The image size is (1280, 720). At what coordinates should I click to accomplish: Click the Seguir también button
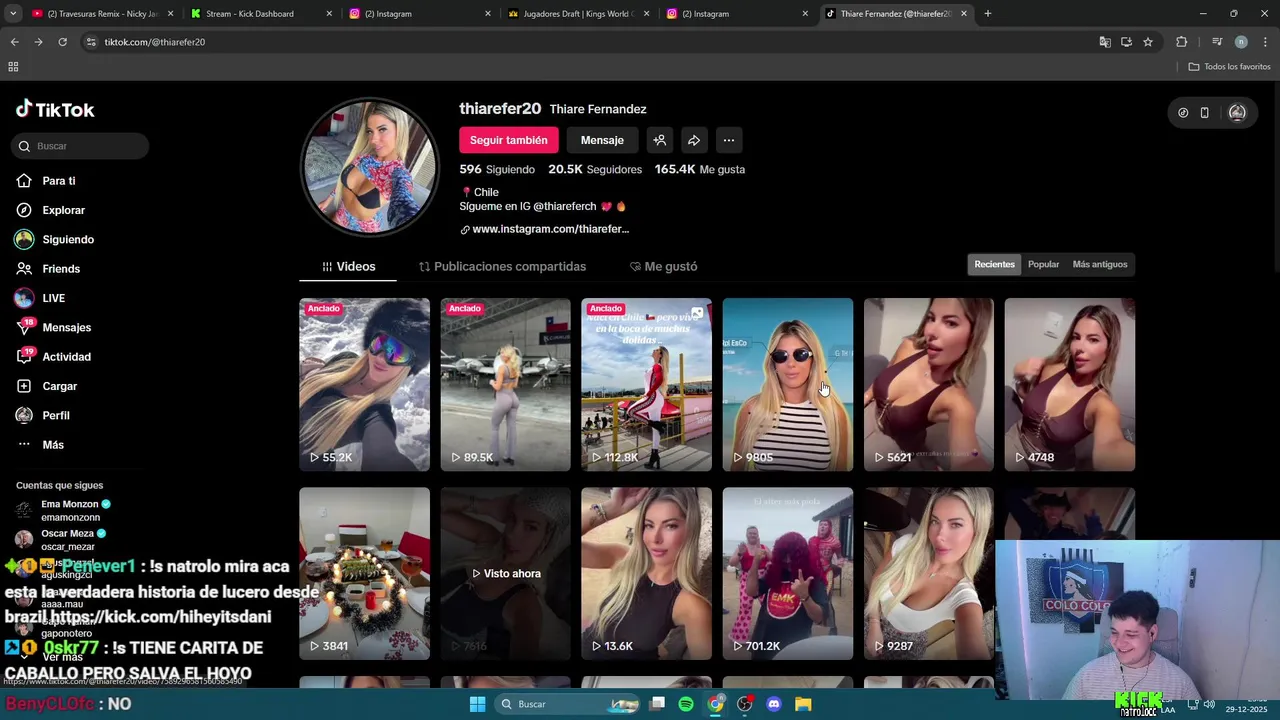[x=508, y=140]
